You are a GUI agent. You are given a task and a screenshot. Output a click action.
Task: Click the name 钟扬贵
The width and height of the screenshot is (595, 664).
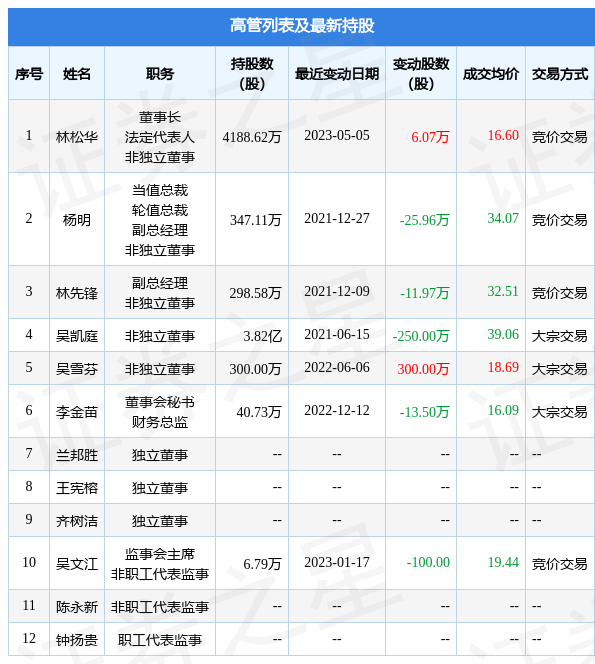click(77, 640)
